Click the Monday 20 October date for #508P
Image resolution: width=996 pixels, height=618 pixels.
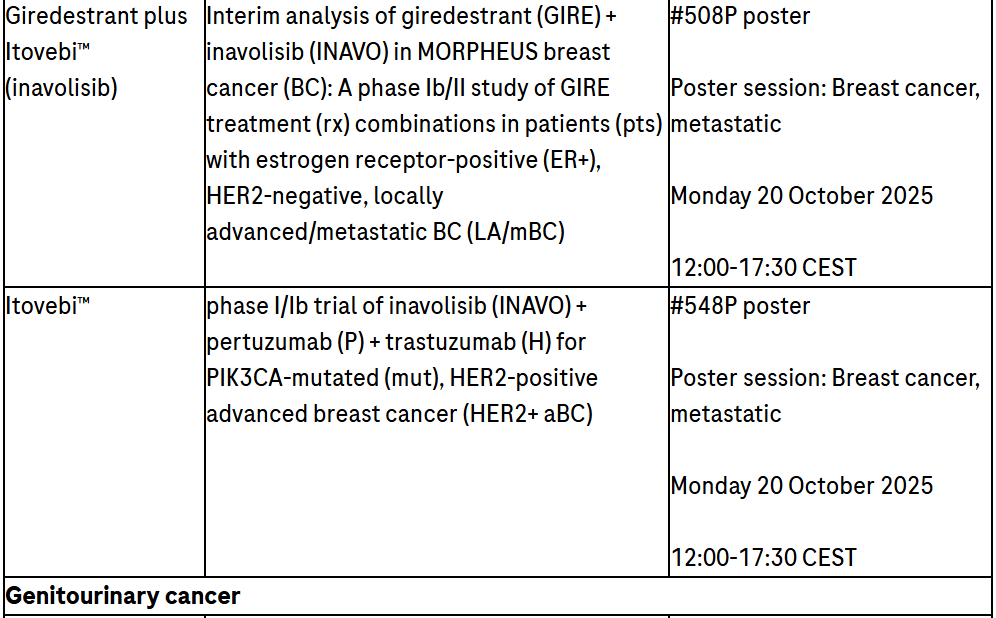pos(802,195)
